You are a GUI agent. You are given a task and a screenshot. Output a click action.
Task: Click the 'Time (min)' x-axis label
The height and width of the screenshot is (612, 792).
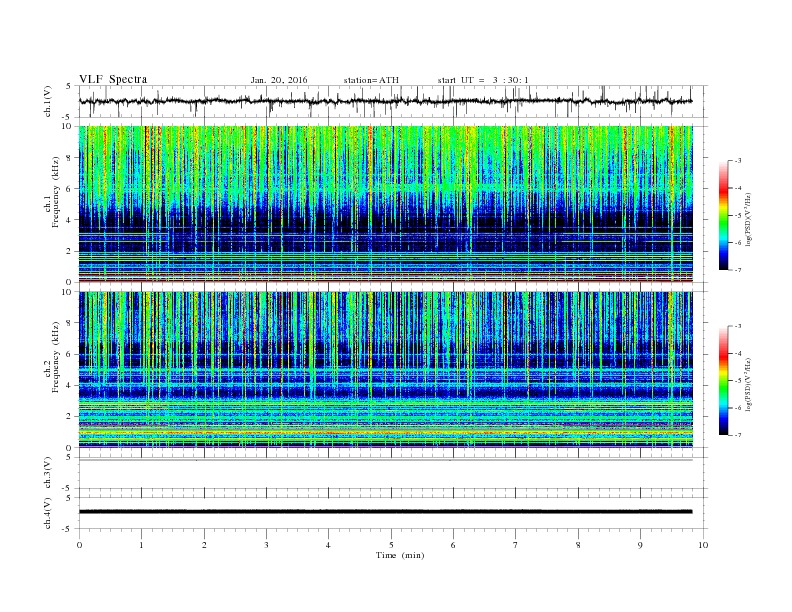click(400, 555)
